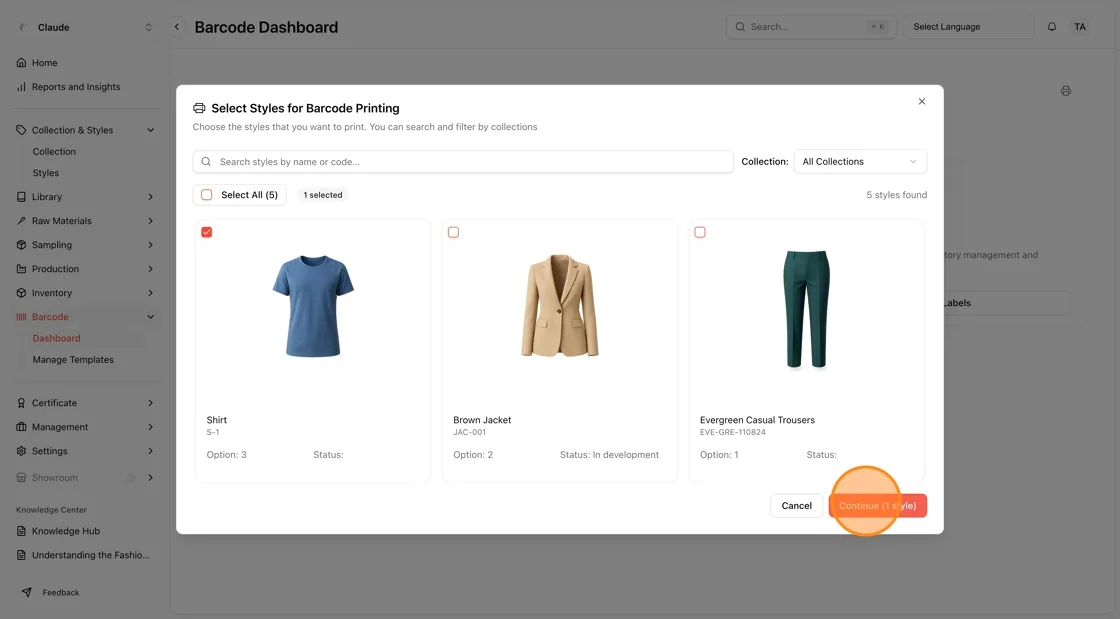The image size is (1120, 619).
Task: Click the Barcode icon in sidebar
Action: 21,317
